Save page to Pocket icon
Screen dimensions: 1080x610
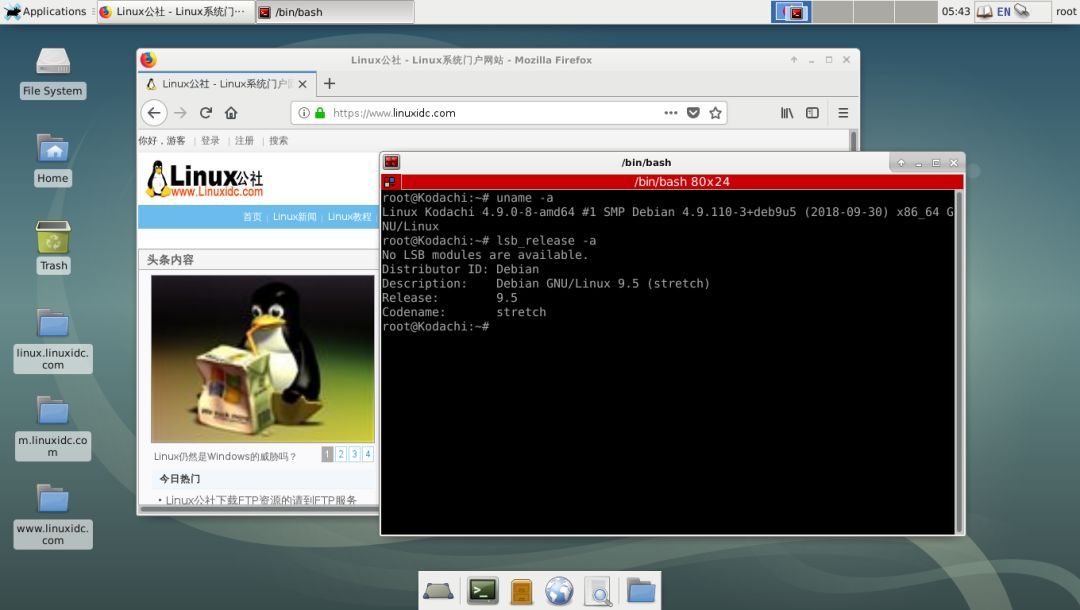[693, 113]
